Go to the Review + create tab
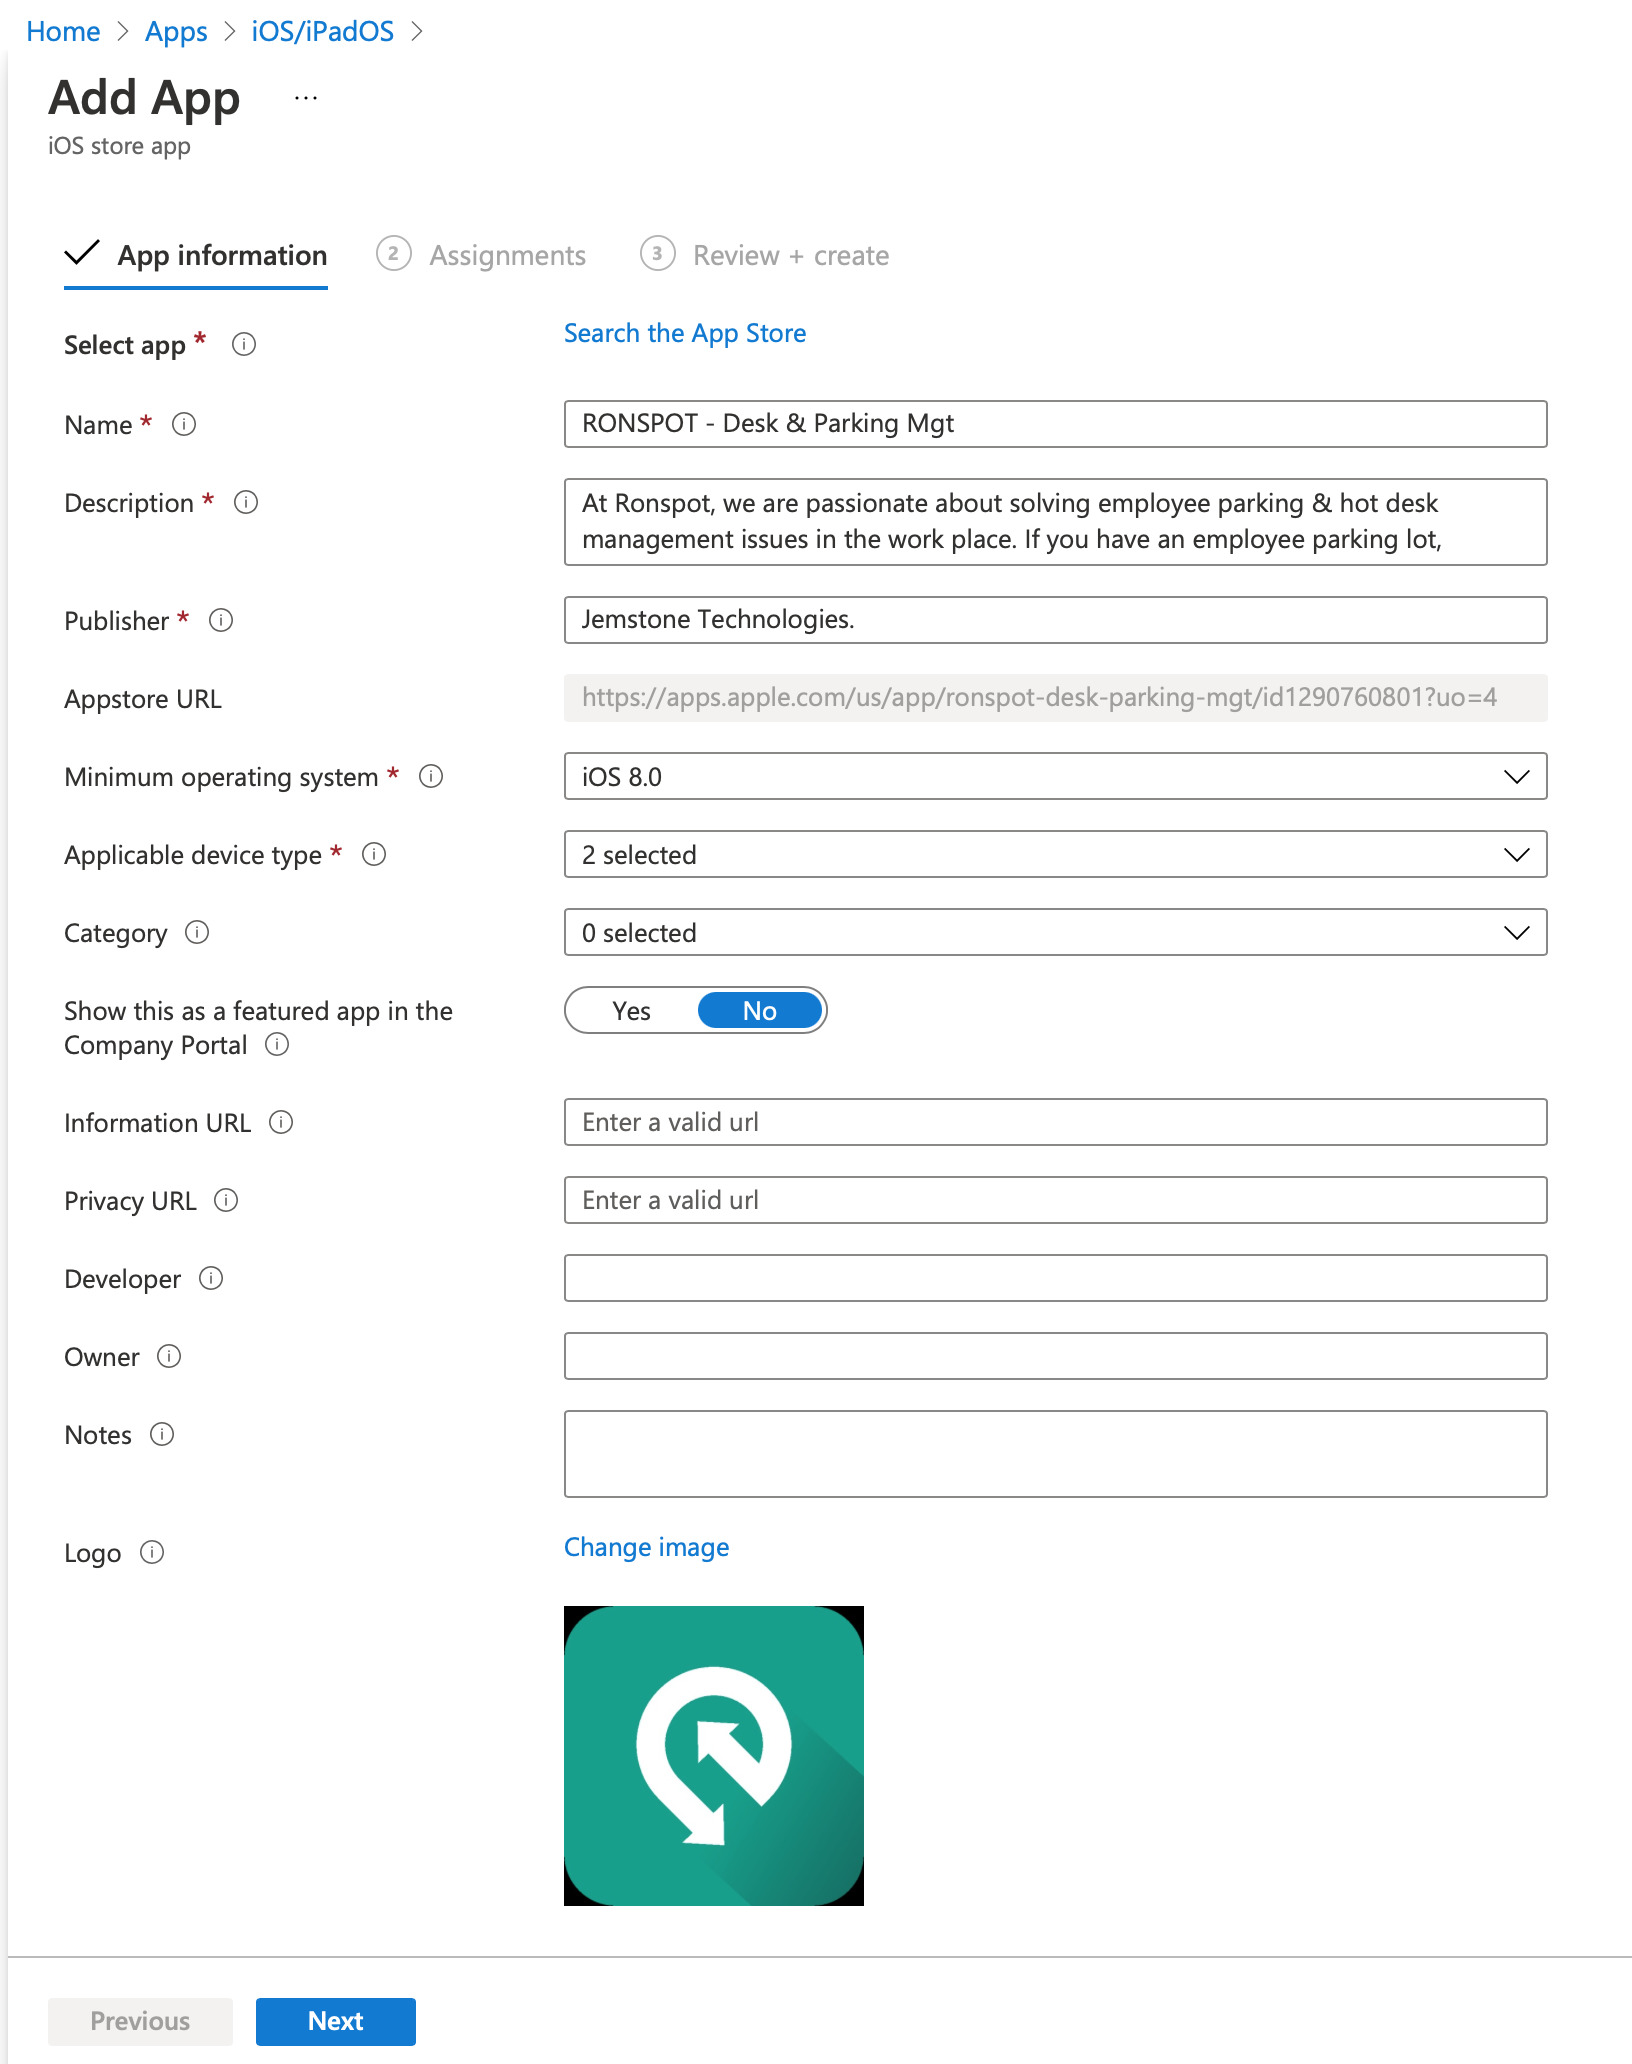The image size is (1632, 2064). (x=765, y=255)
